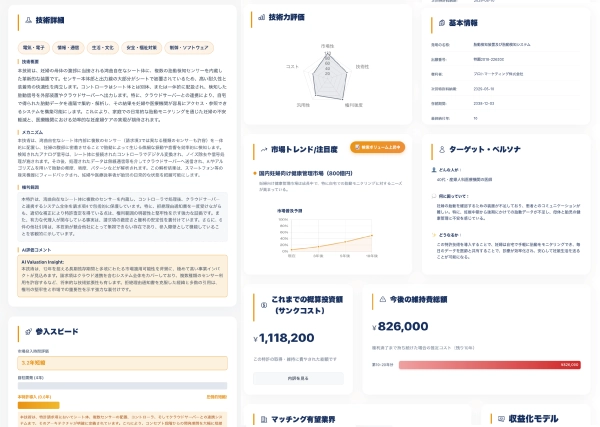The height and width of the screenshot is (427, 600).
Task: Click the ¥826,000 maintenance cost amount
Action: coord(400,326)
